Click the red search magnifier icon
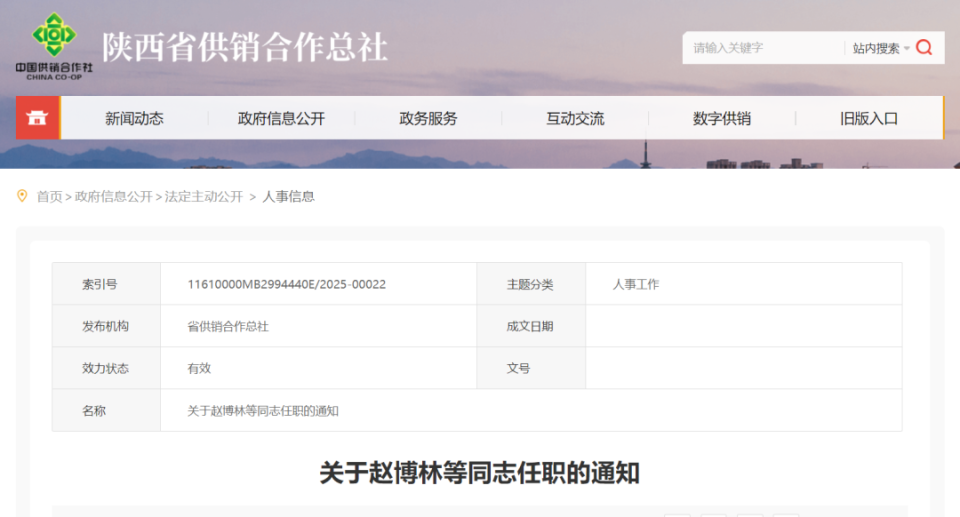Viewport: 960px width, 517px height. [x=924, y=47]
